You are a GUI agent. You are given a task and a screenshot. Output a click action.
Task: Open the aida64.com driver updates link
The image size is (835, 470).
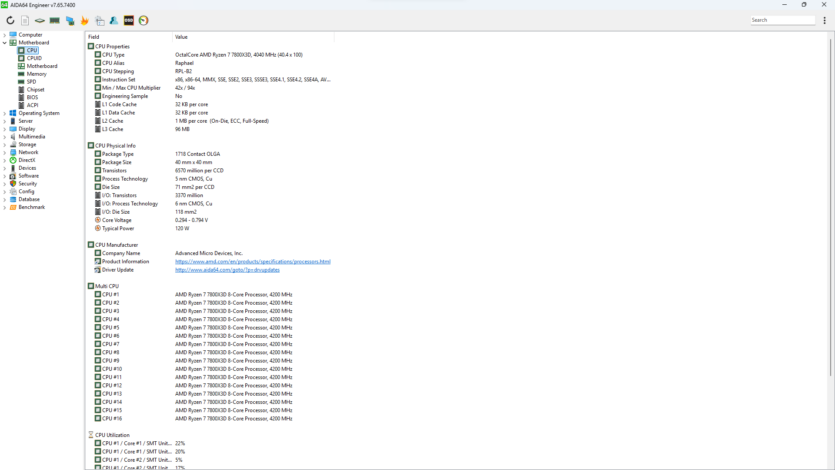227,270
